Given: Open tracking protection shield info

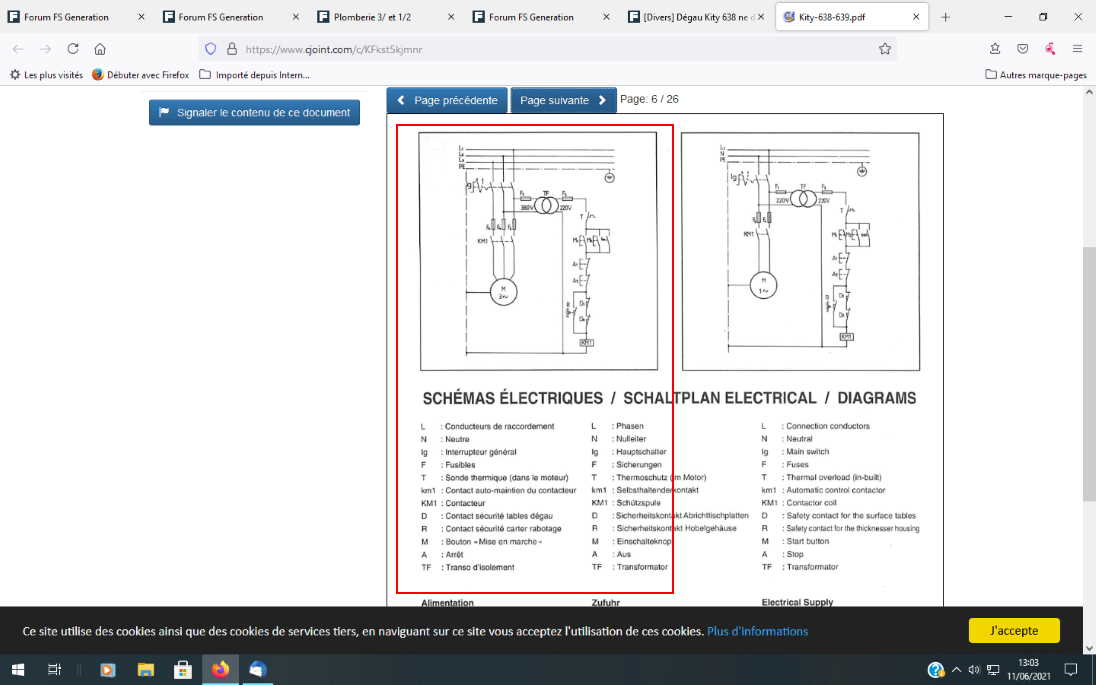Looking at the screenshot, I should tap(210, 49).
